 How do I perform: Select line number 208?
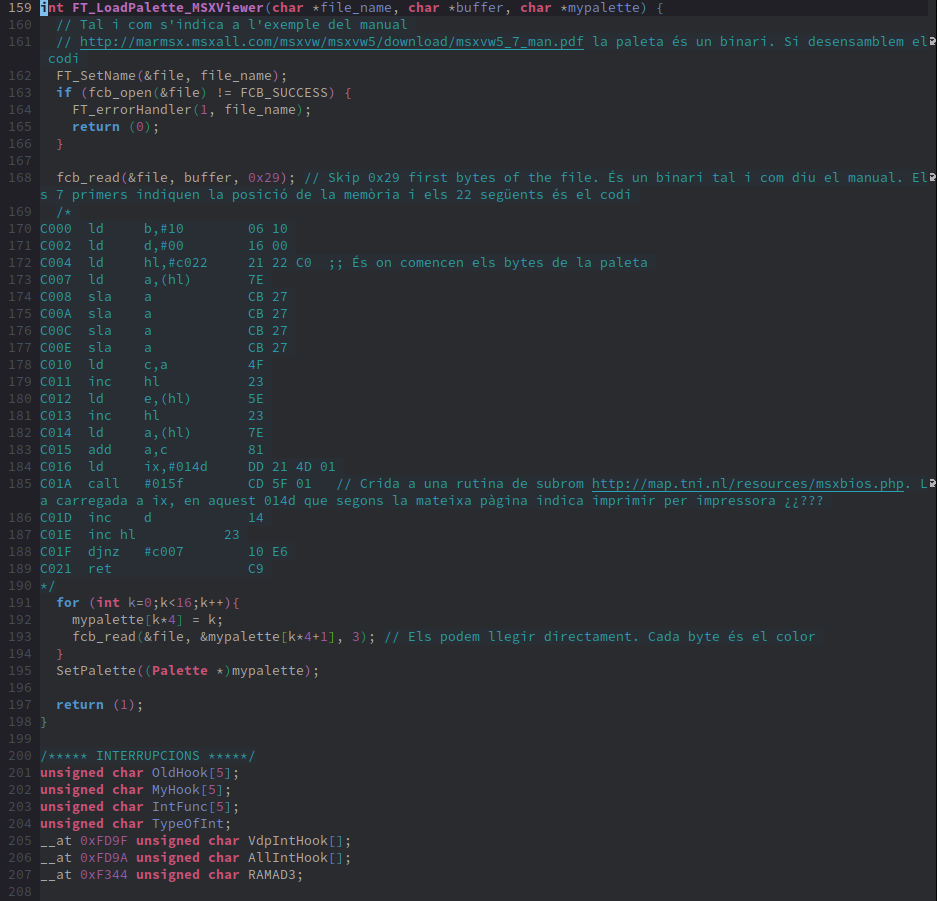[19, 892]
